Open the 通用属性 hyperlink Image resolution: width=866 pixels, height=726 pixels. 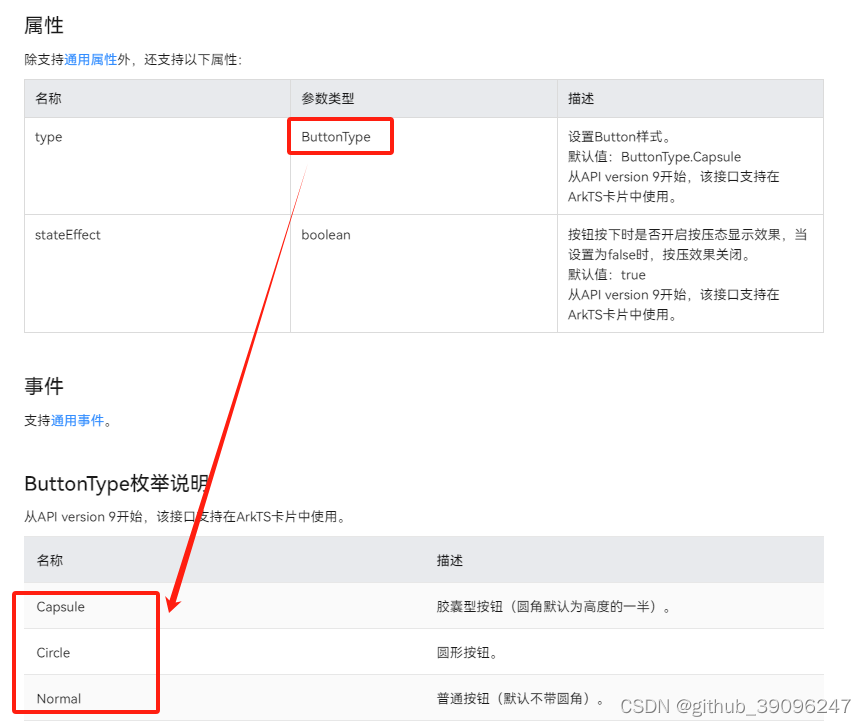pos(90,60)
